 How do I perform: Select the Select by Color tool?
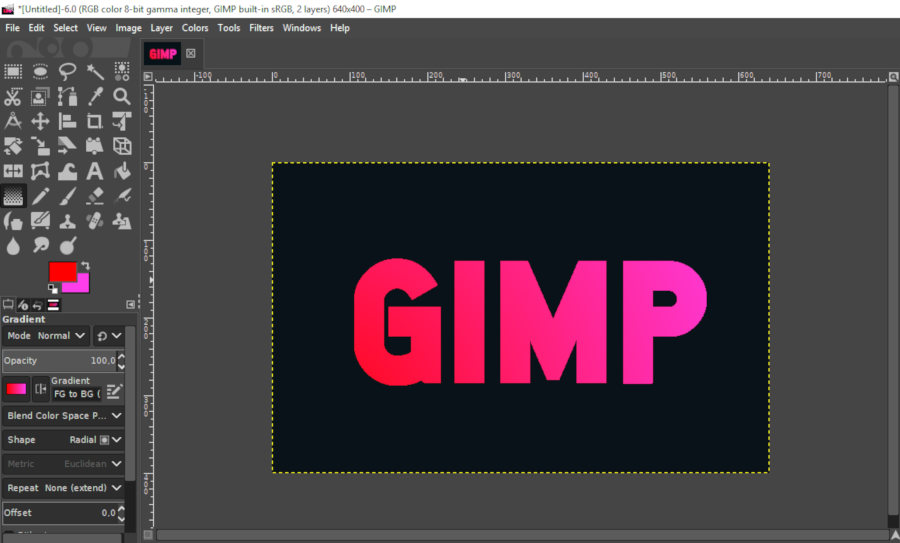coord(122,71)
